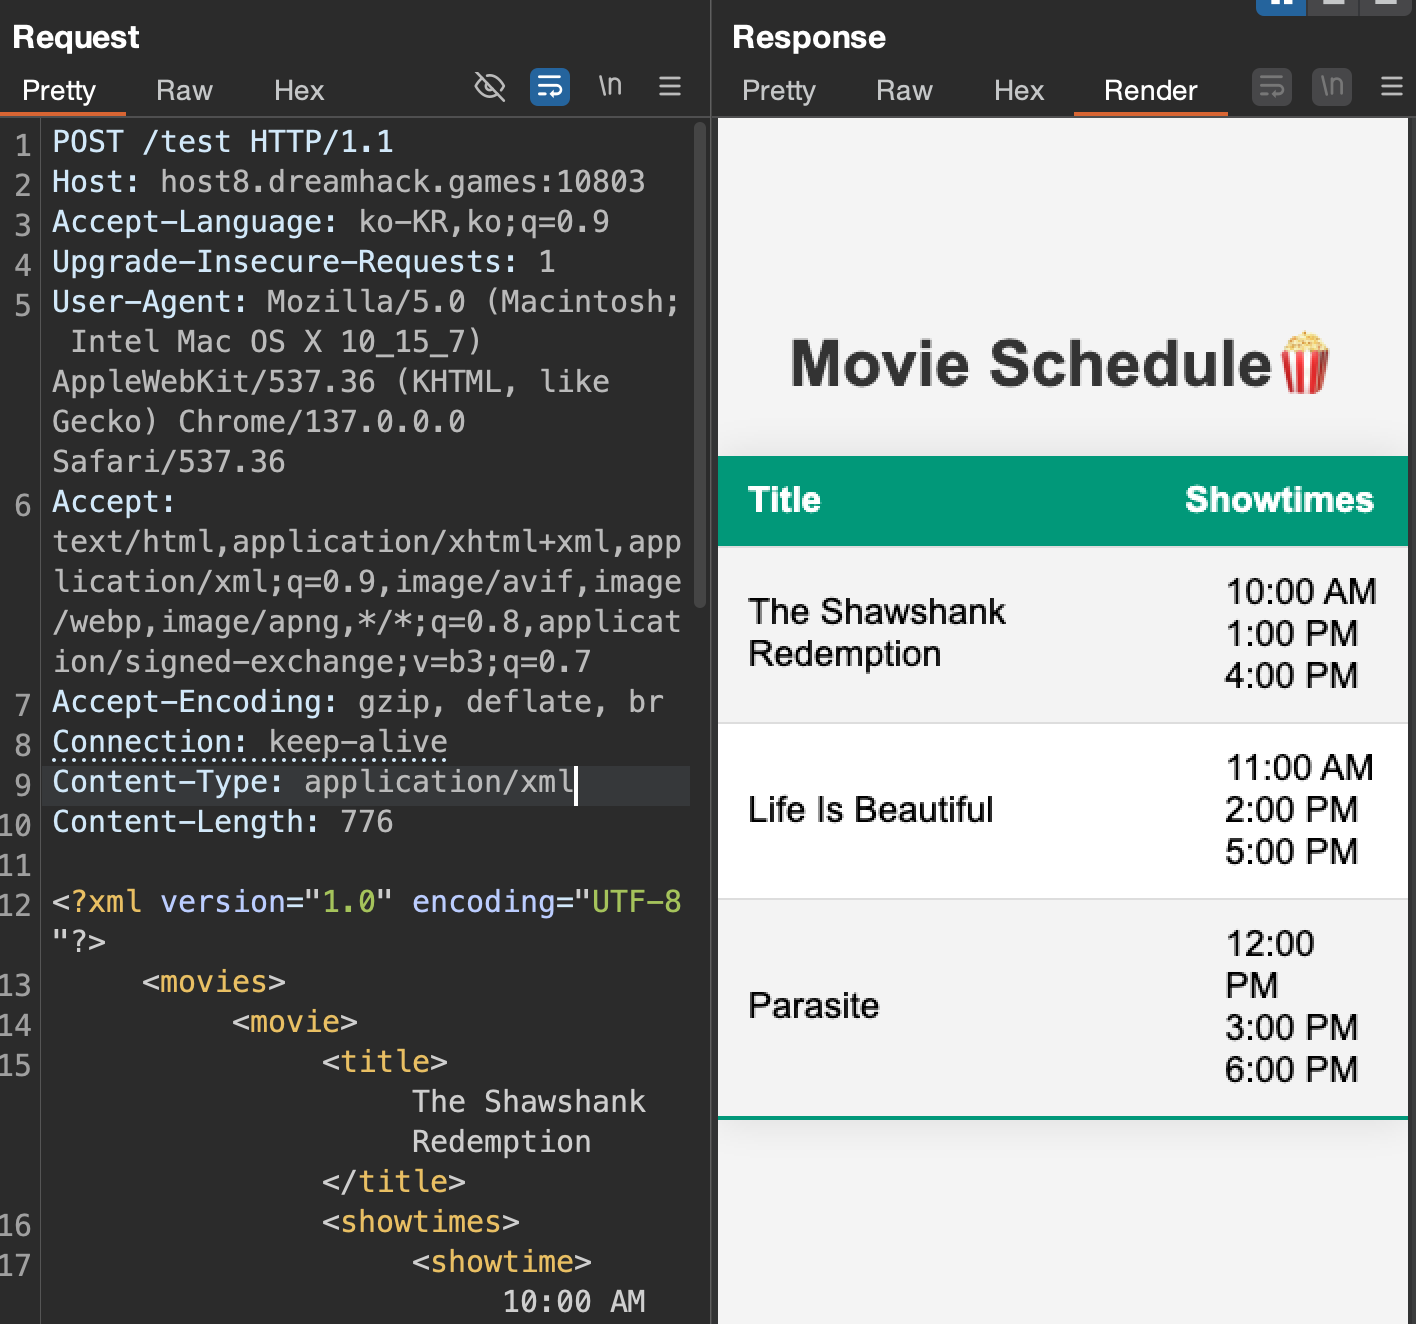Image resolution: width=1416 pixels, height=1324 pixels.
Task: Toggle line wrap button in Request panel
Action: [x=550, y=87]
